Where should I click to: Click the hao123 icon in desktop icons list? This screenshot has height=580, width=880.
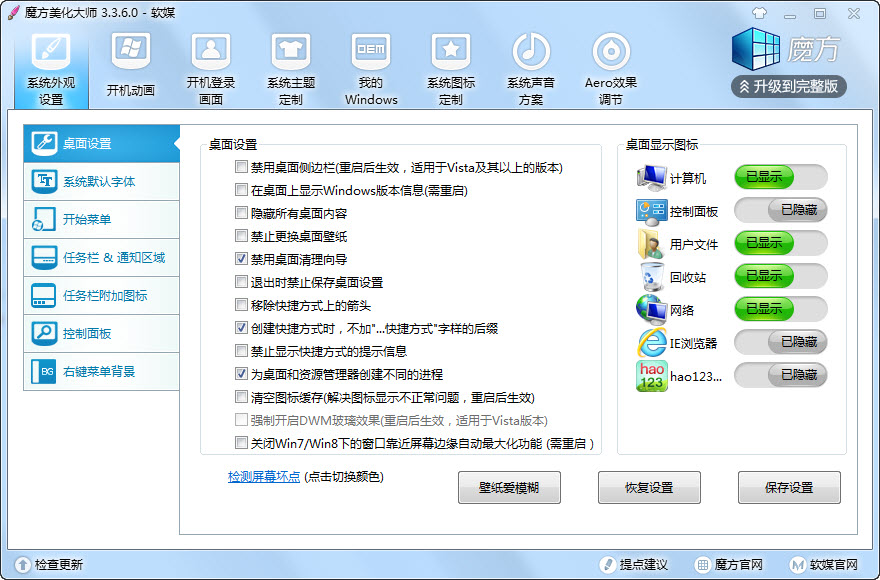click(651, 376)
